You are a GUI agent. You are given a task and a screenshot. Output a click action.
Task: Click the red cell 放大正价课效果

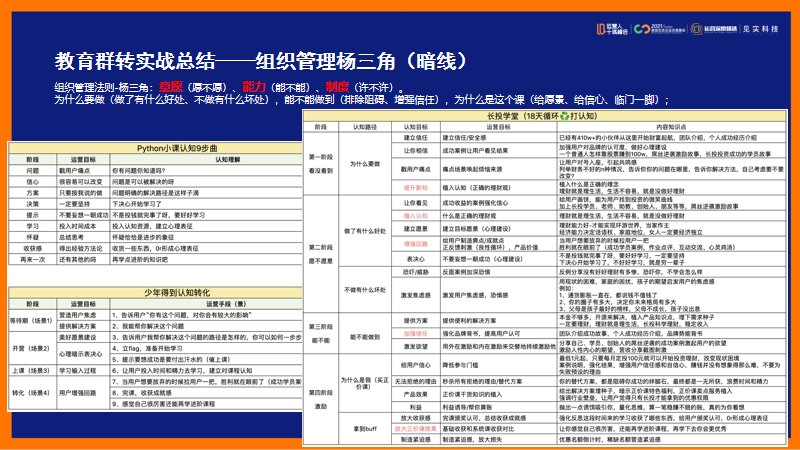pyautogui.click(x=416, y=429)
